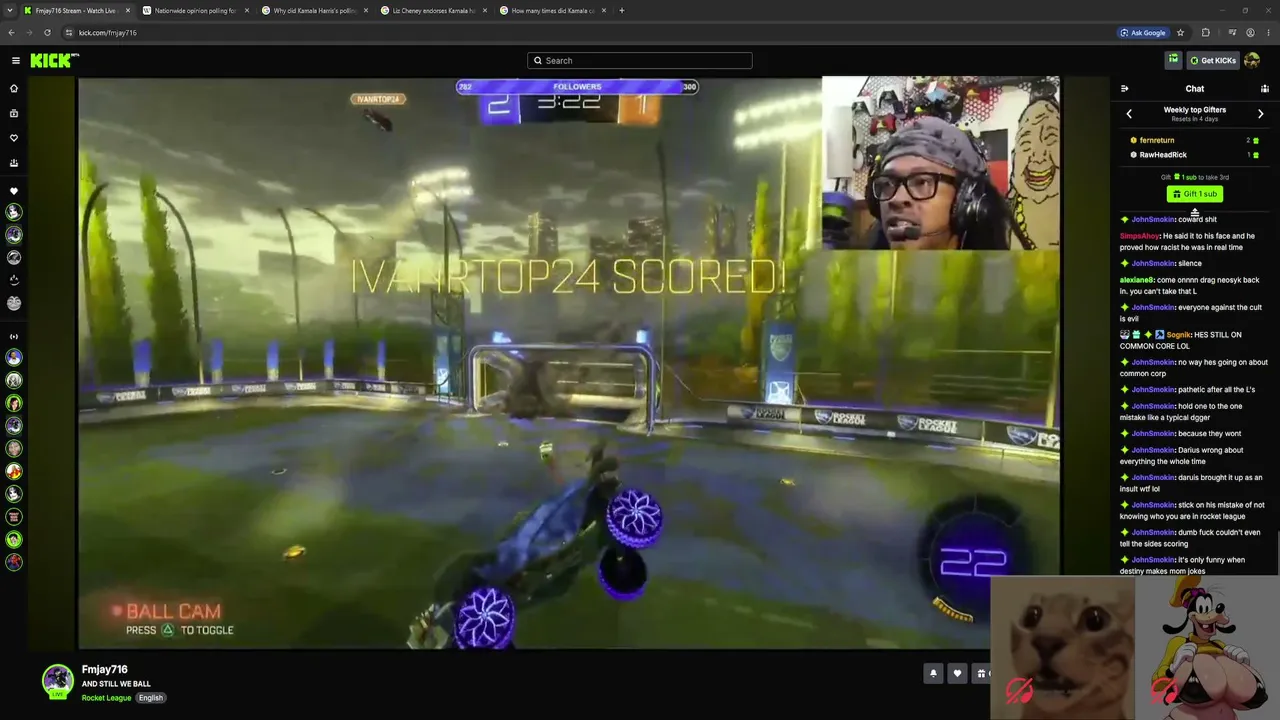This screenshot has width=1280, height=720.
Task: Open the outlined heart Following icon
Action: click(14, 138)
